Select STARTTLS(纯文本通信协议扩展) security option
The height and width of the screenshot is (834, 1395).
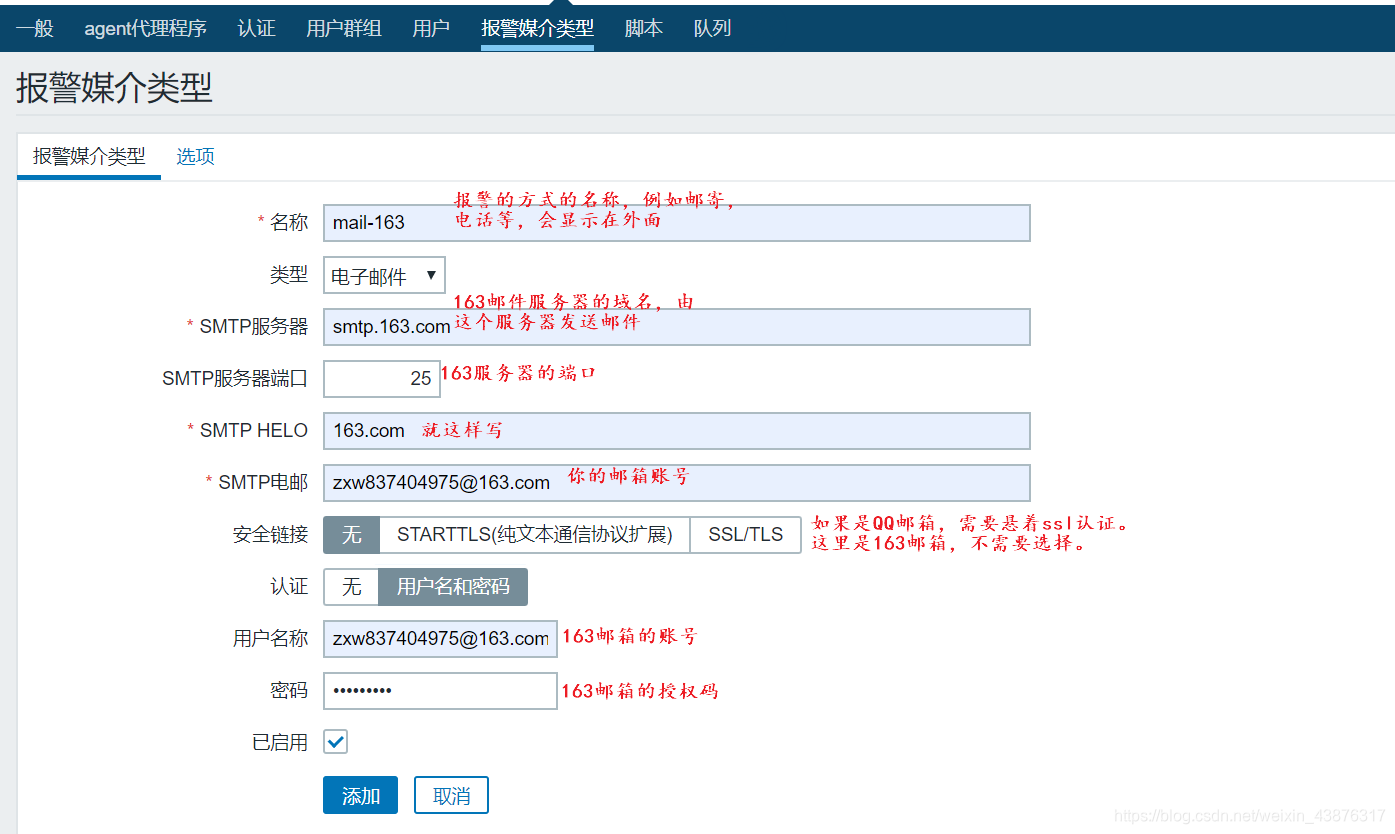534,534
